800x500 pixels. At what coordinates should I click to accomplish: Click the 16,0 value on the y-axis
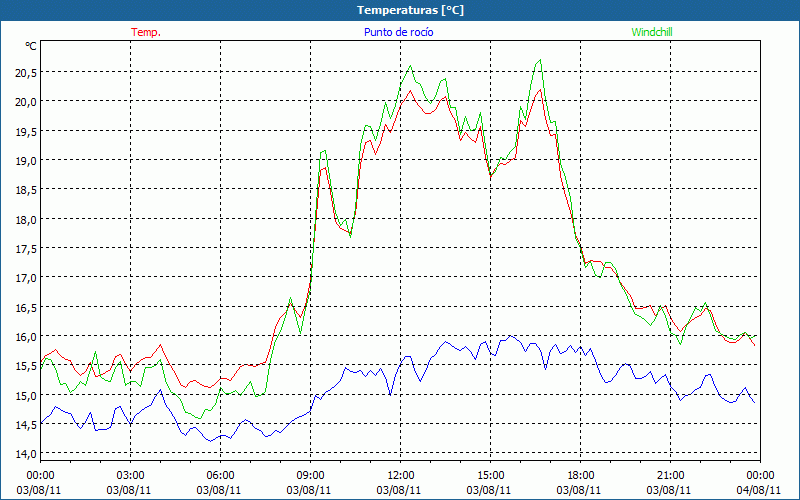click(x=26, y=337)
